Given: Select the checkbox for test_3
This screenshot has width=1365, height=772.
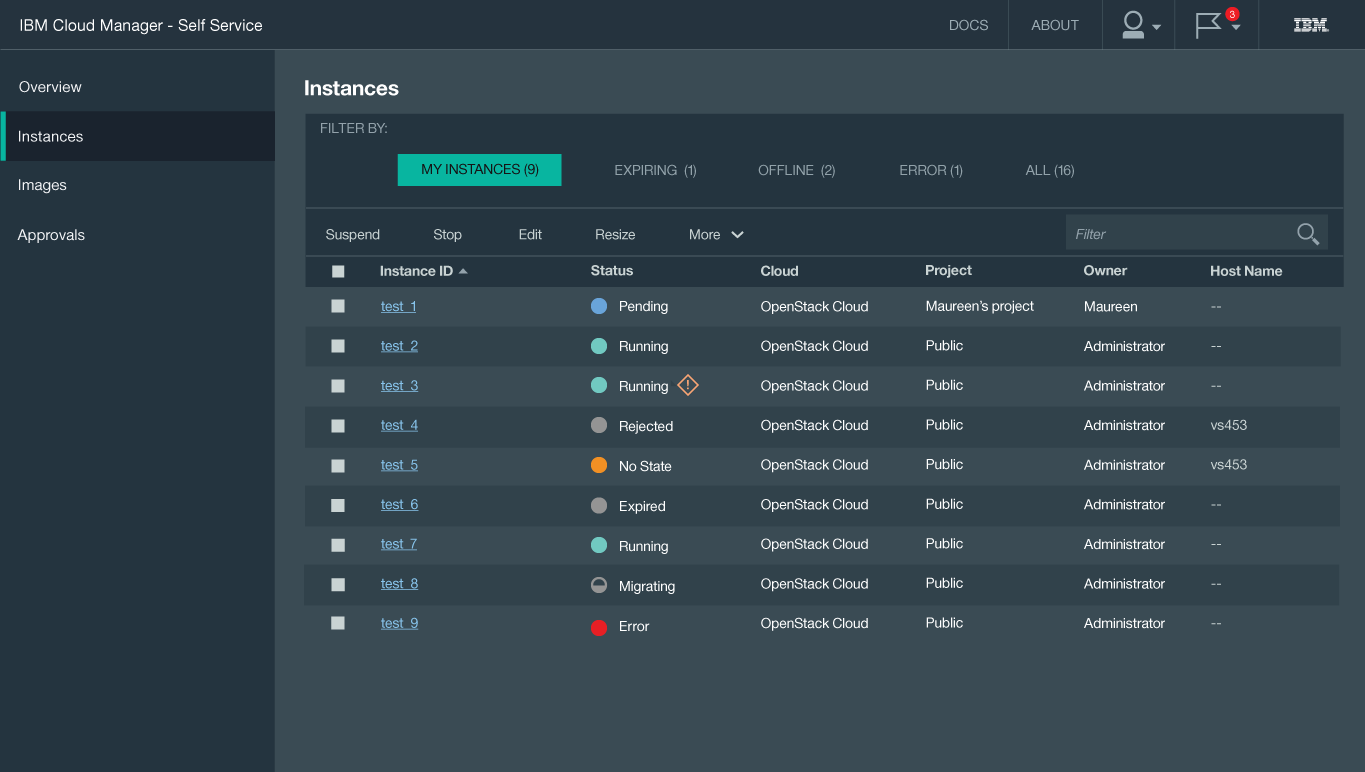Looking at the screenshot, I should coord(338,385).
